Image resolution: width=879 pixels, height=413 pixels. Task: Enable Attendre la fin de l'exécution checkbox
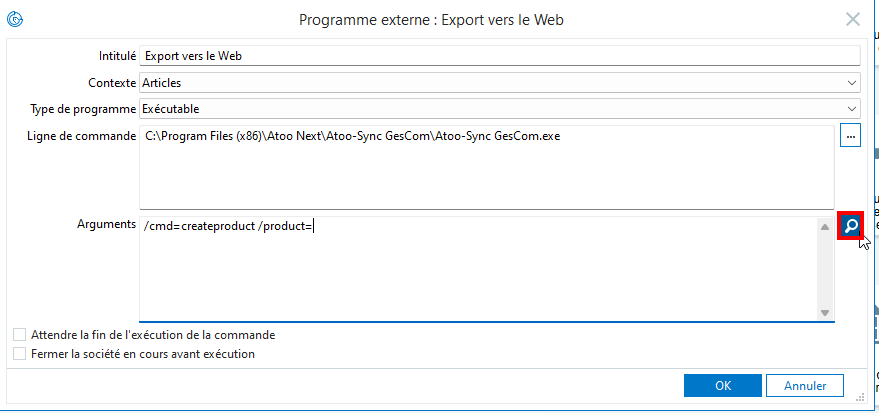click(20, 335)
